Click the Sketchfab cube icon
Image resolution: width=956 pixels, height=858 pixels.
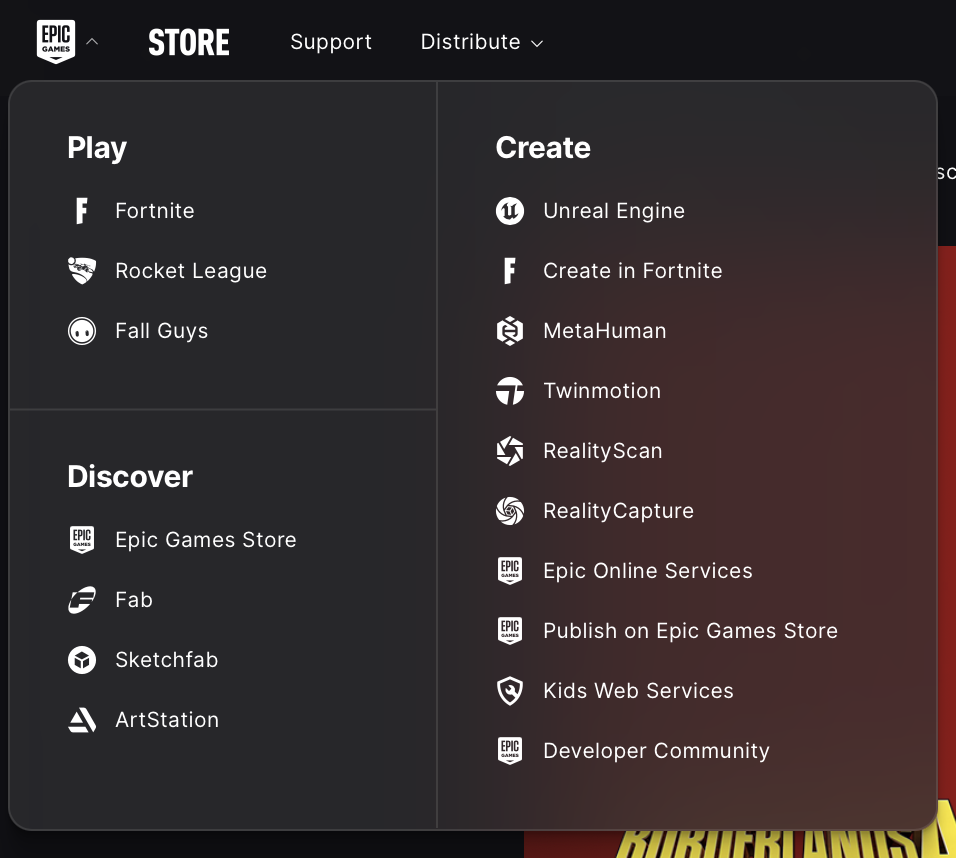[82, 660]
